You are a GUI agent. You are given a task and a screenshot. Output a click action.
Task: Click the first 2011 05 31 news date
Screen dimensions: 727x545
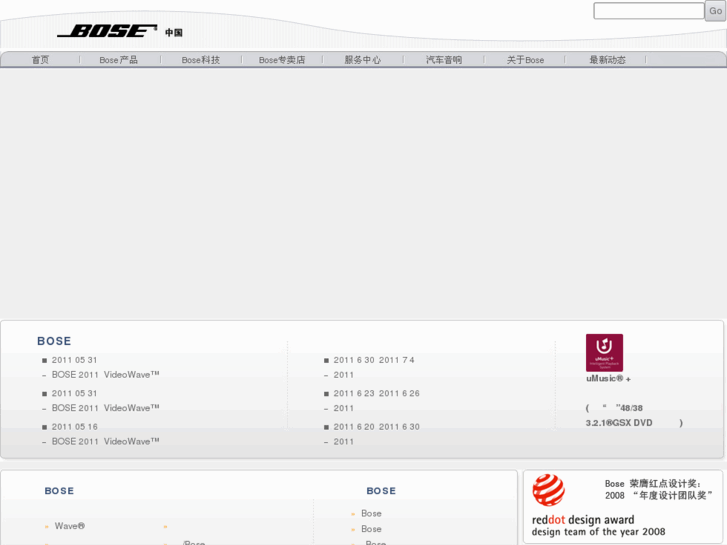74,360
